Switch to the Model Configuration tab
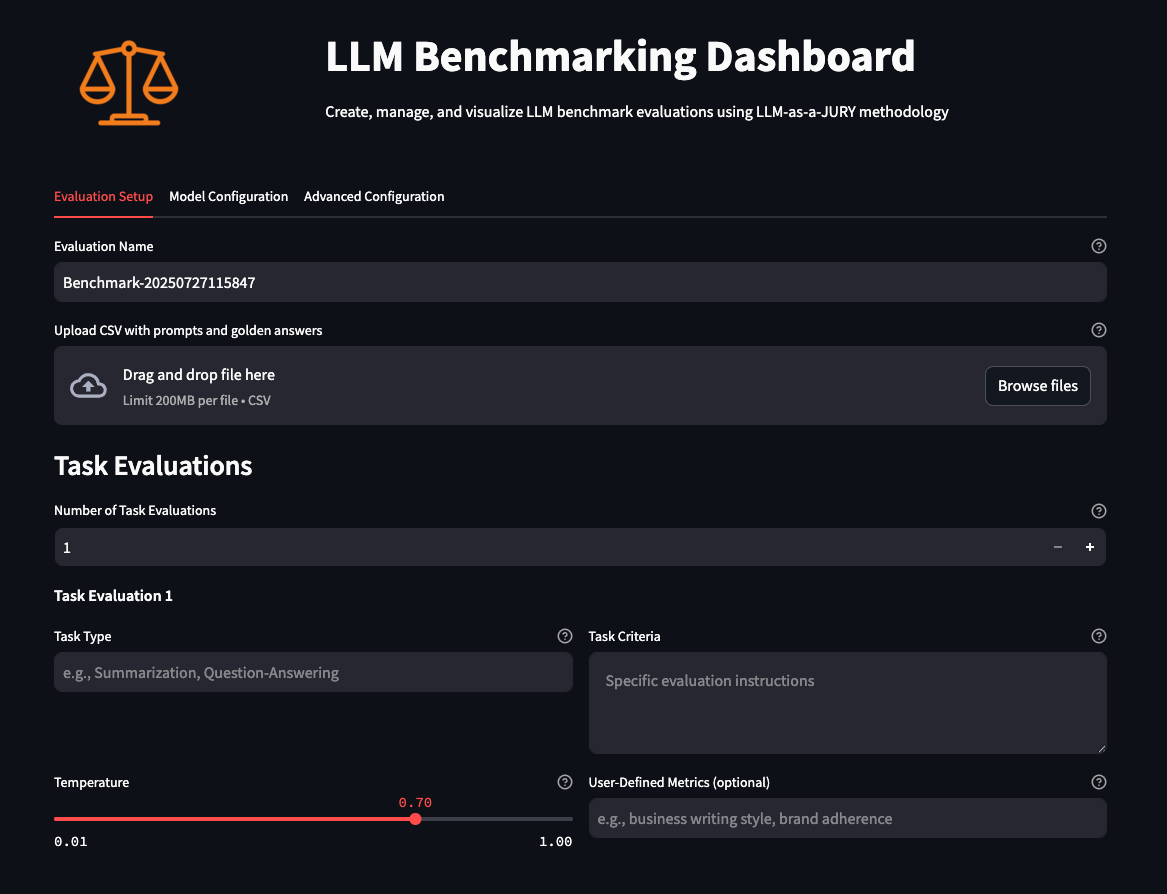 click(228, 197)
